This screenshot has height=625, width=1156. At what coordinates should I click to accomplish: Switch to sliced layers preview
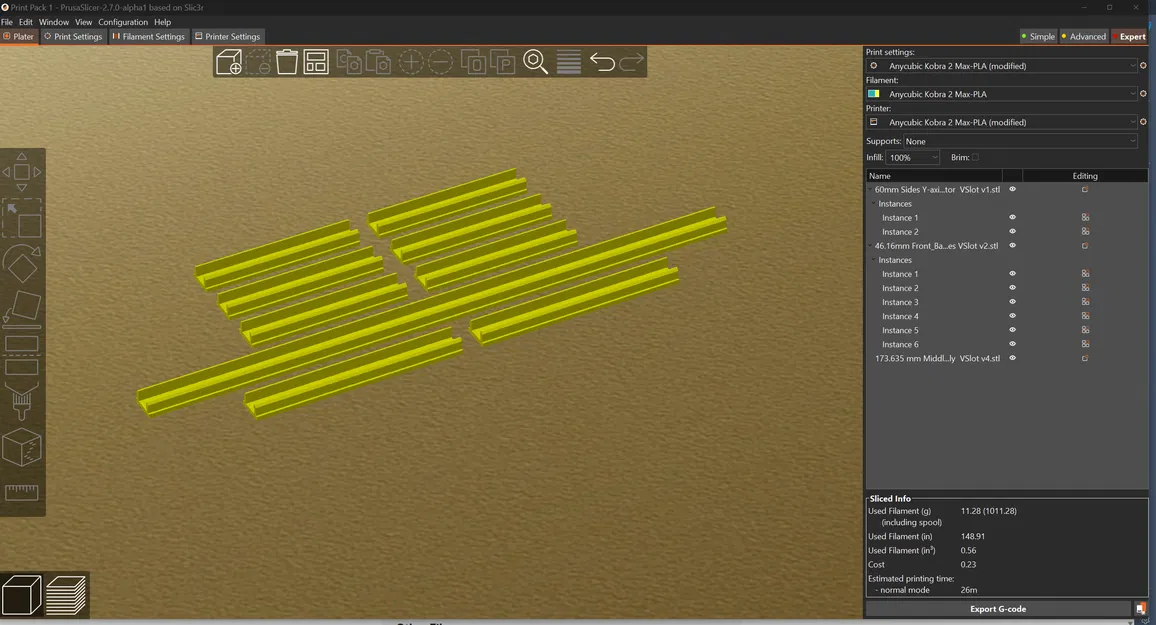[66, 595]
